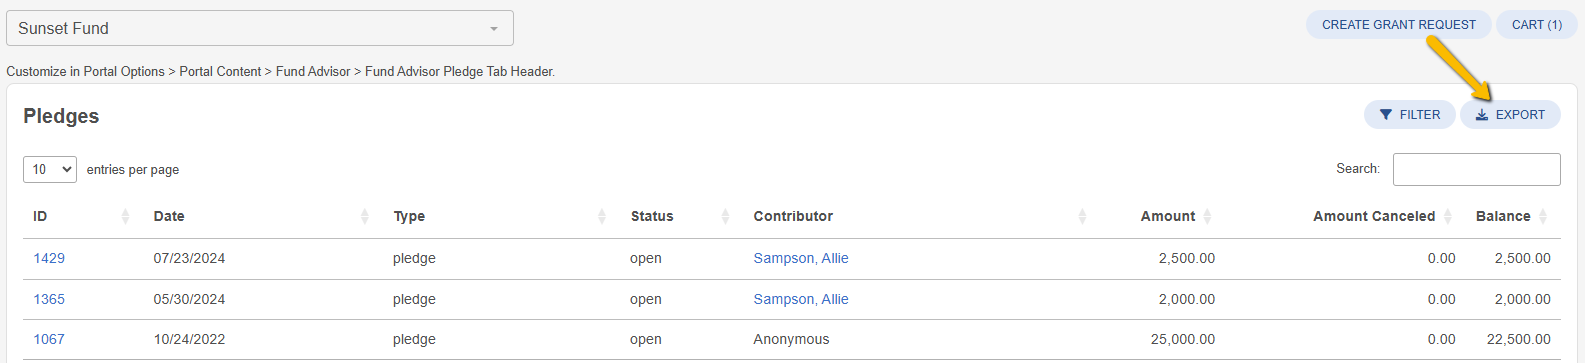Image resolution: width=1585 pixels, height=363 pixels.
Task: Sort by Type column sort icon
Action: (x=602, y=216)
